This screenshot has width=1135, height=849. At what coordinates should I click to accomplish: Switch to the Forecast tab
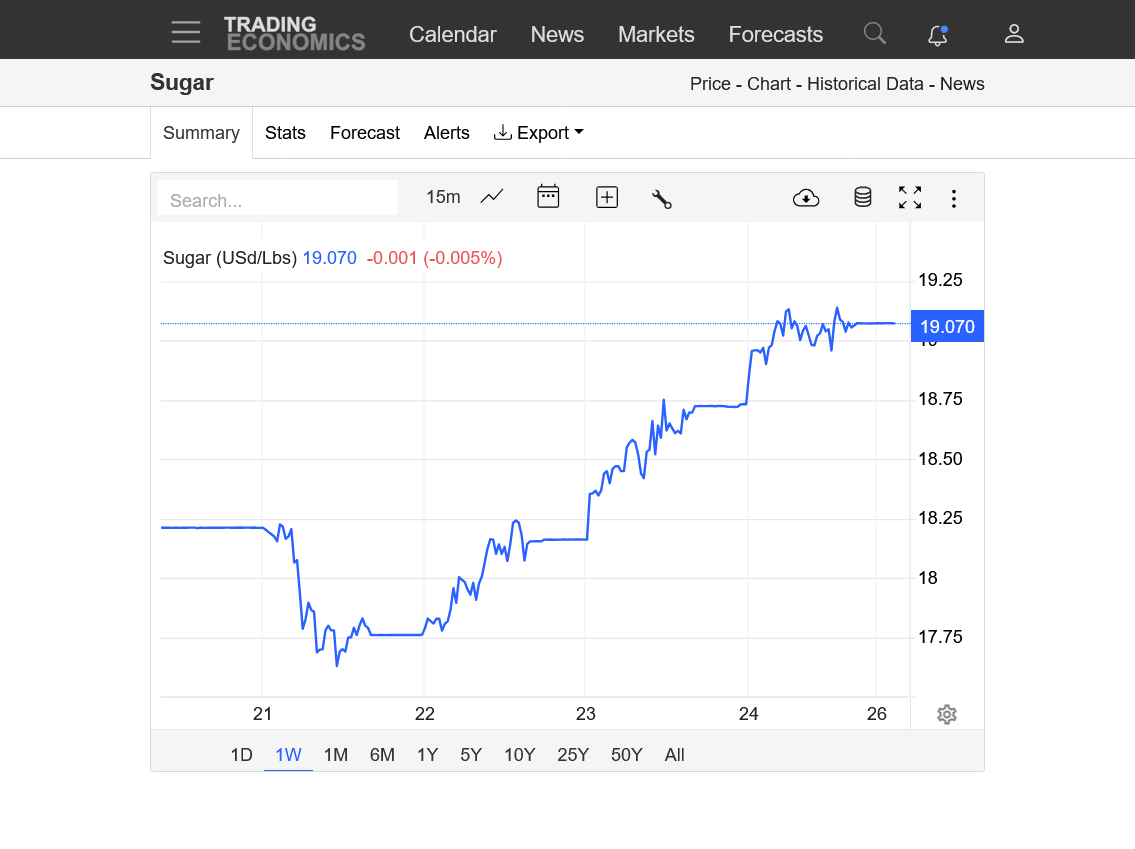[365, 132]
